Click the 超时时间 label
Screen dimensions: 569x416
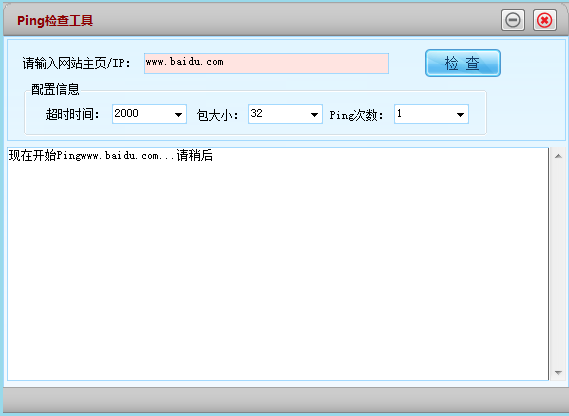[72, 114]
